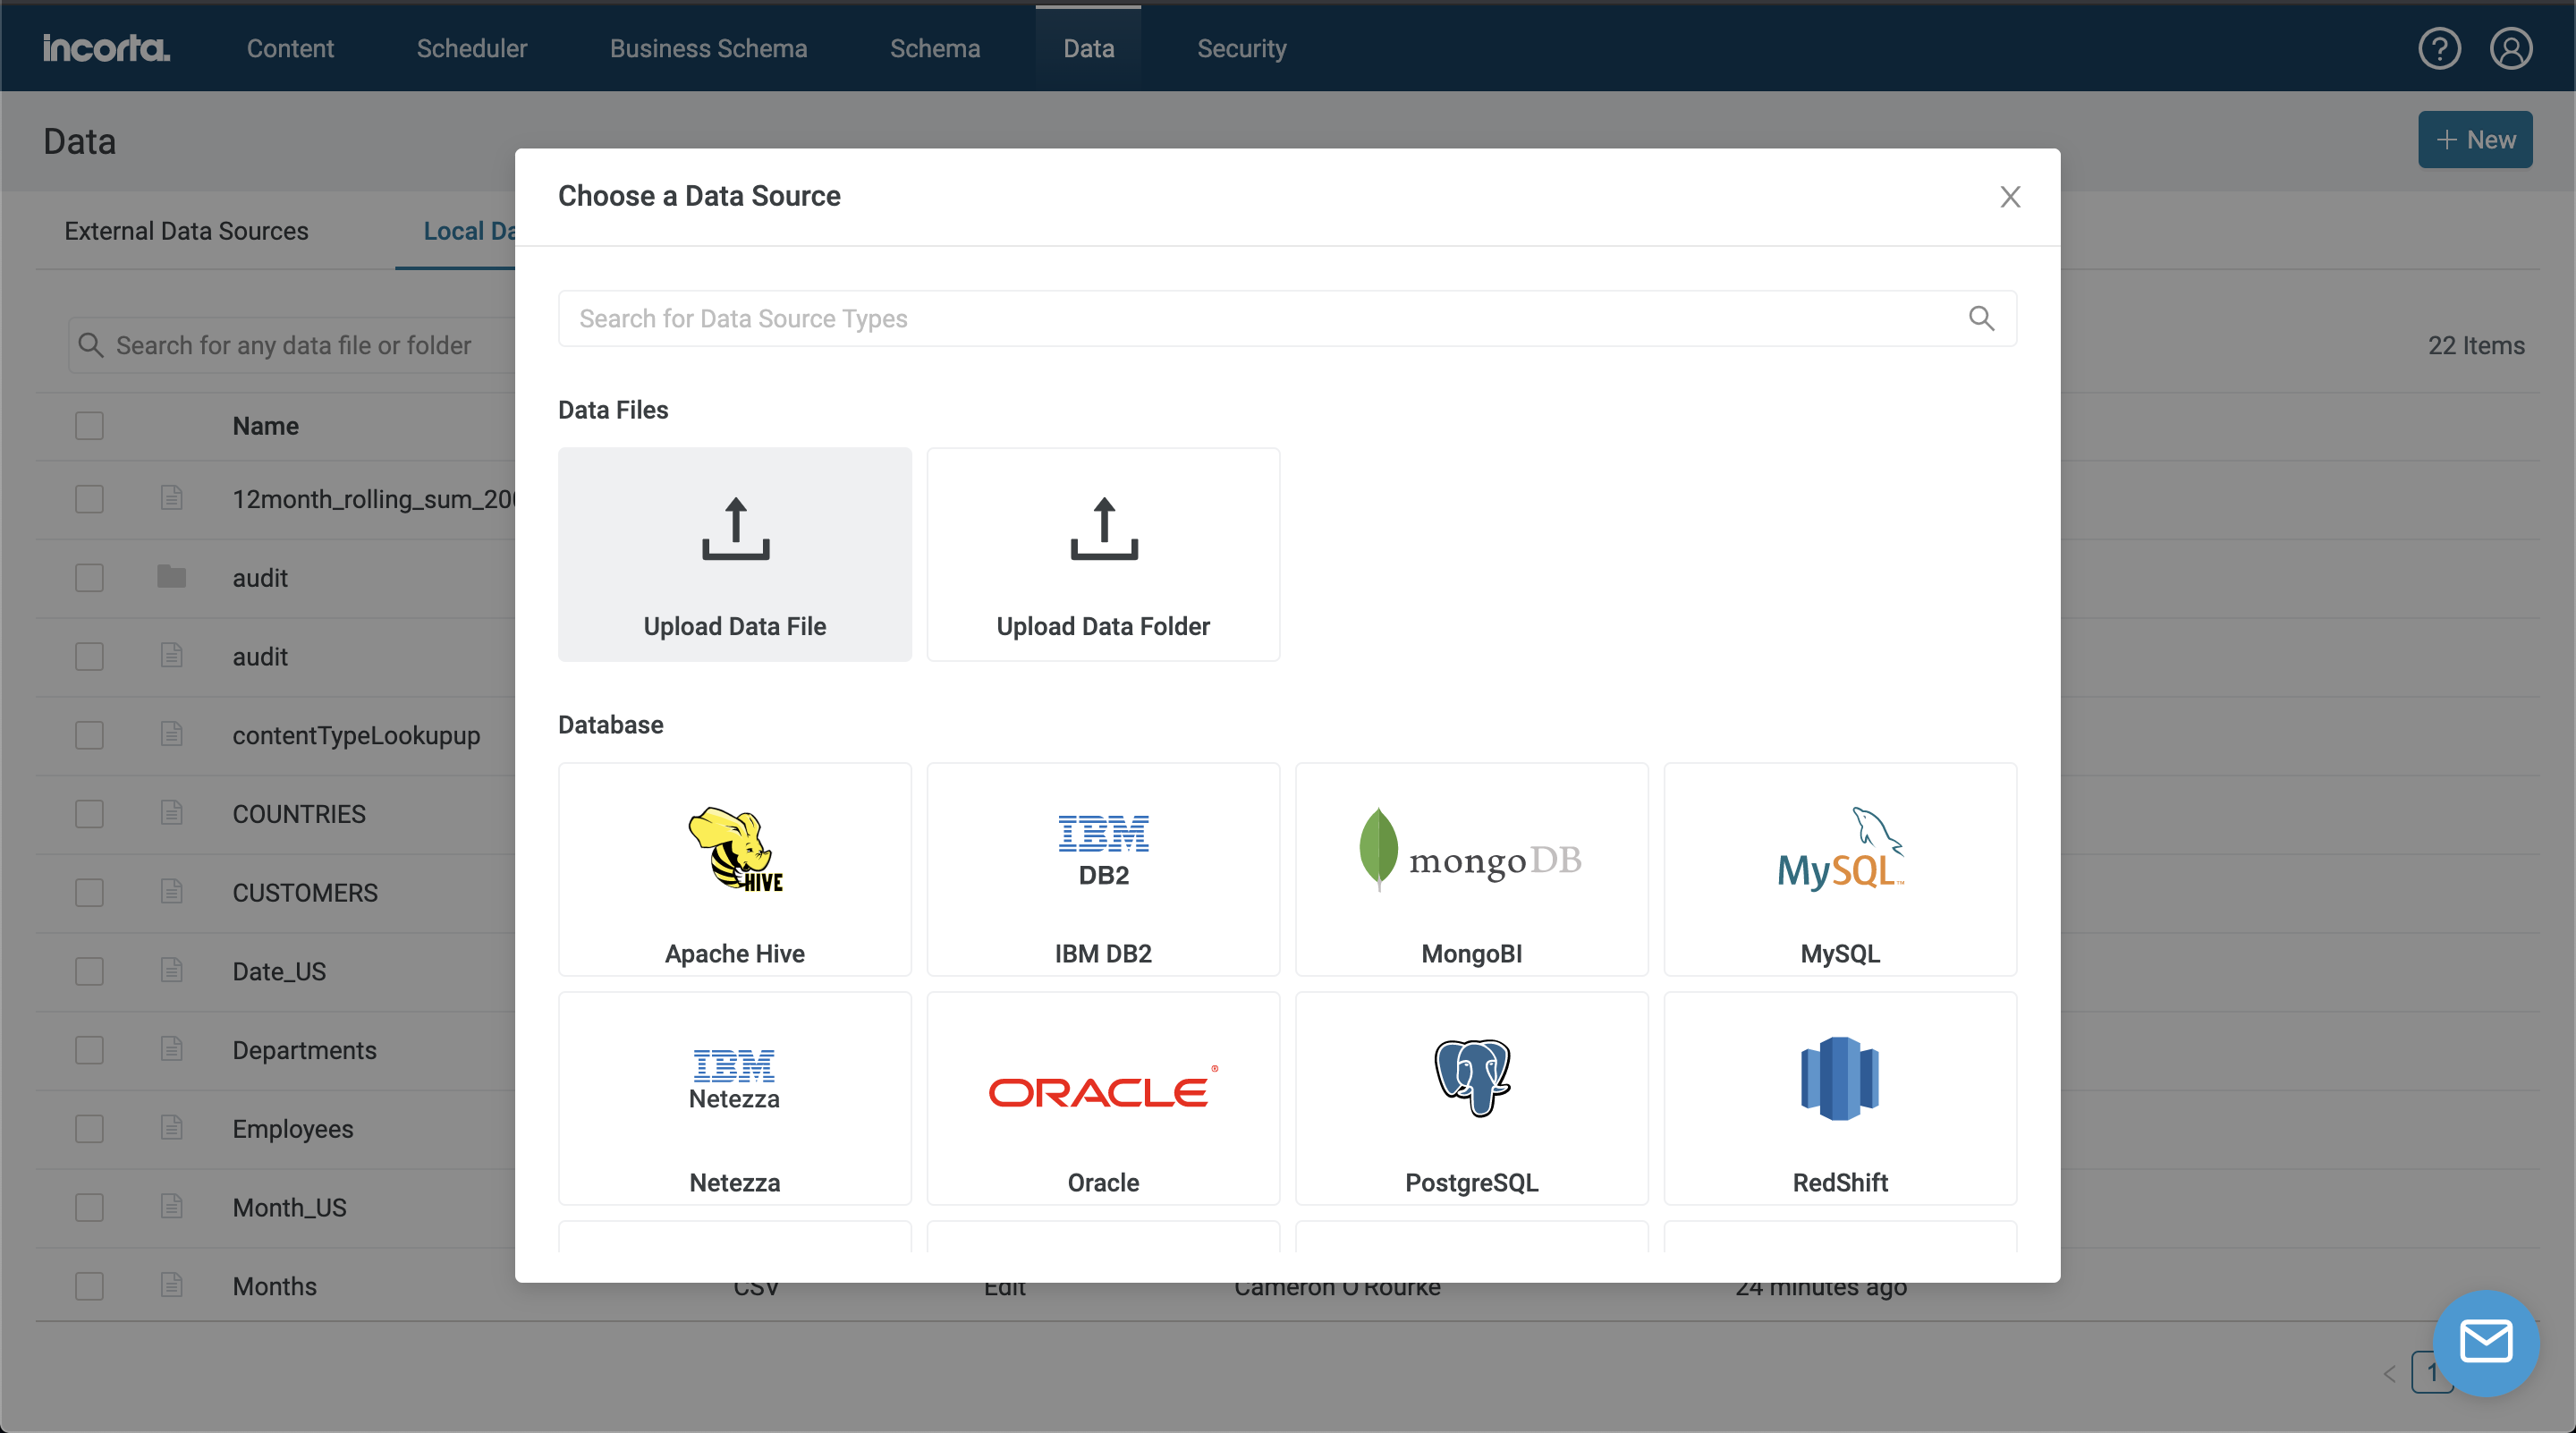The height and width of the screenshot is (1433, 2576).
Task: Pick the PostgreSQL connector
Action: coord(1470,1097)
